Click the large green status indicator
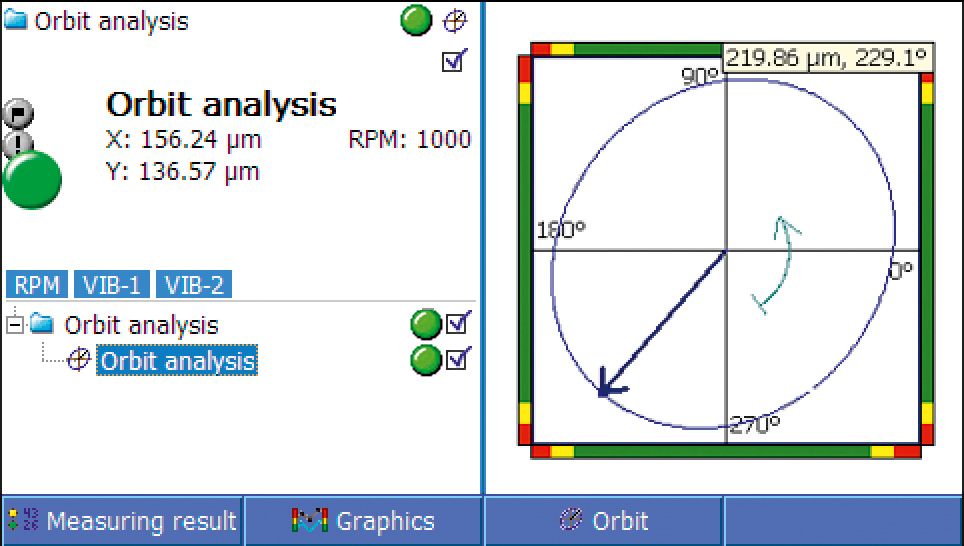Viewport: 964px width, 546px height. [x=32, y=180]
